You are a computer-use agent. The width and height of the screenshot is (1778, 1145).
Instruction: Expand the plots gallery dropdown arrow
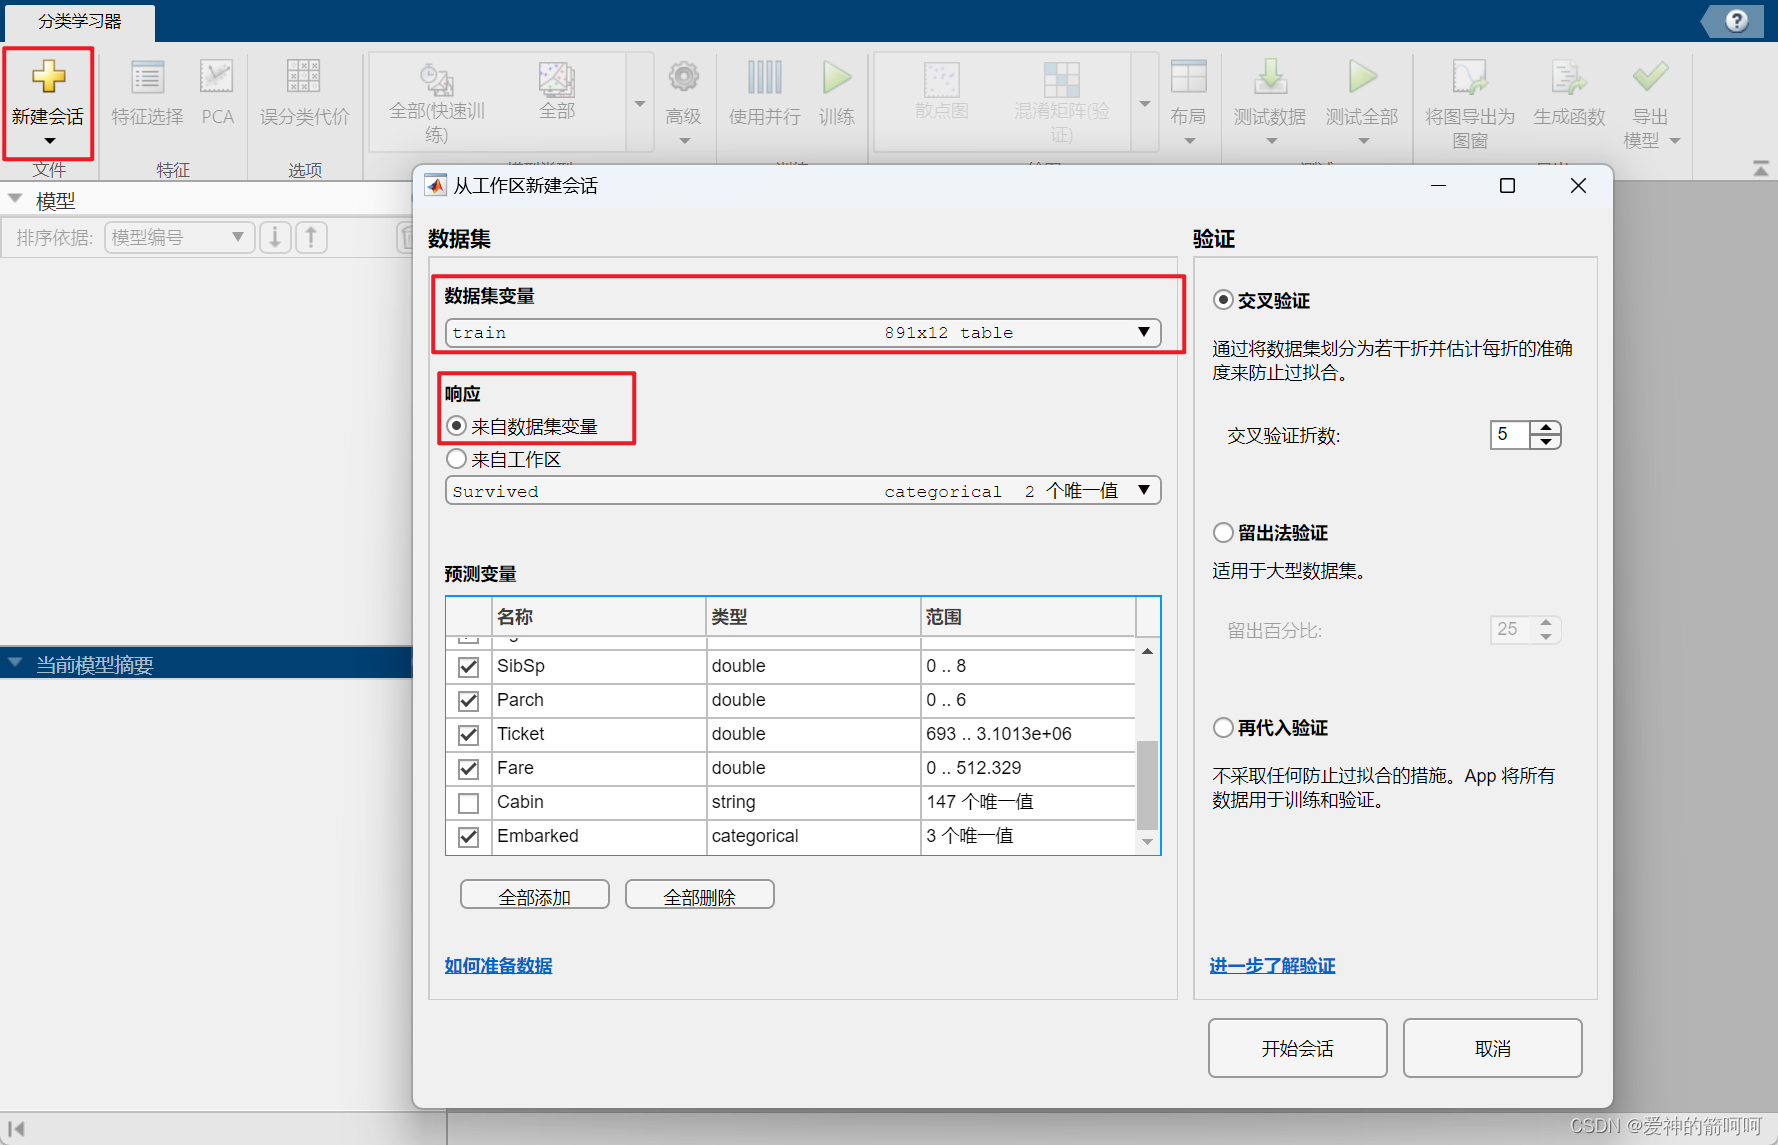click(x=1145, y=103)
